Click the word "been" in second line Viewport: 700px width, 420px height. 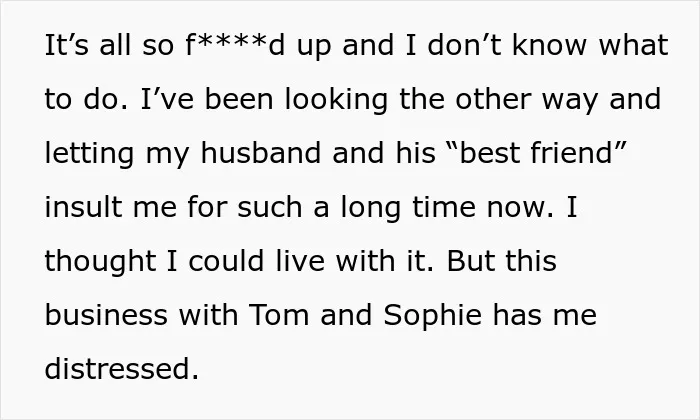pos(239,99)
